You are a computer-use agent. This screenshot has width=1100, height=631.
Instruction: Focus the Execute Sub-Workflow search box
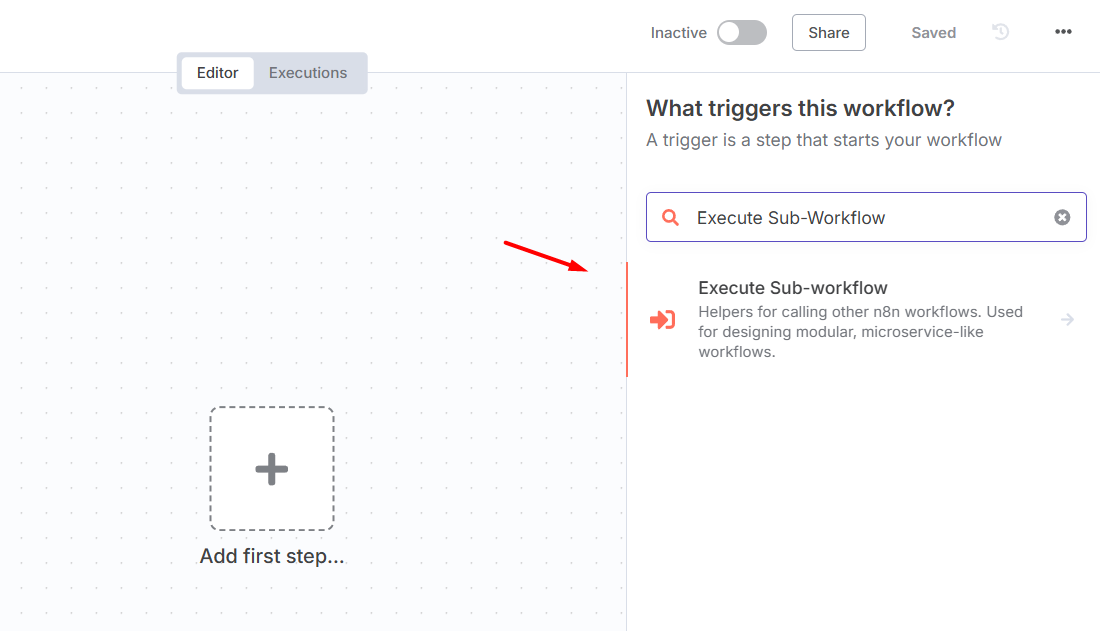point(866,217)
